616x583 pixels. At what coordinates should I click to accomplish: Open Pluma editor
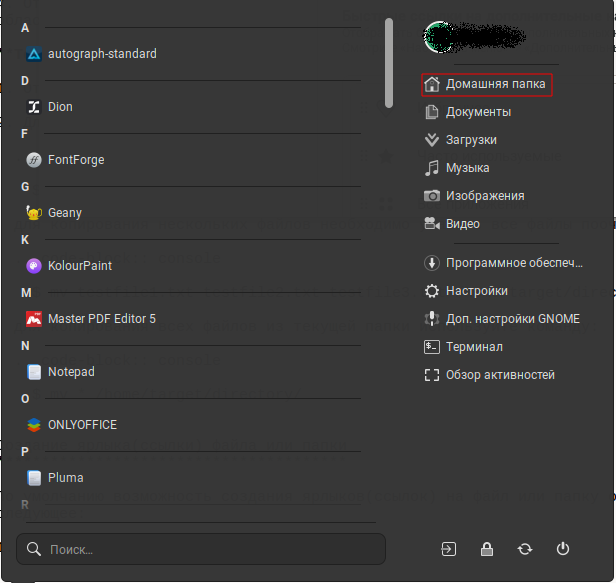pyautogui.click(x=65, y=478)
